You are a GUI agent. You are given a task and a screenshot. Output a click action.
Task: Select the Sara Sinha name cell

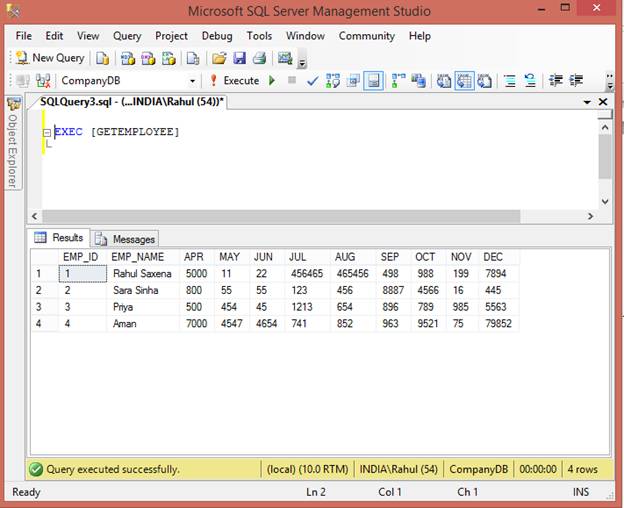[143, 290]
